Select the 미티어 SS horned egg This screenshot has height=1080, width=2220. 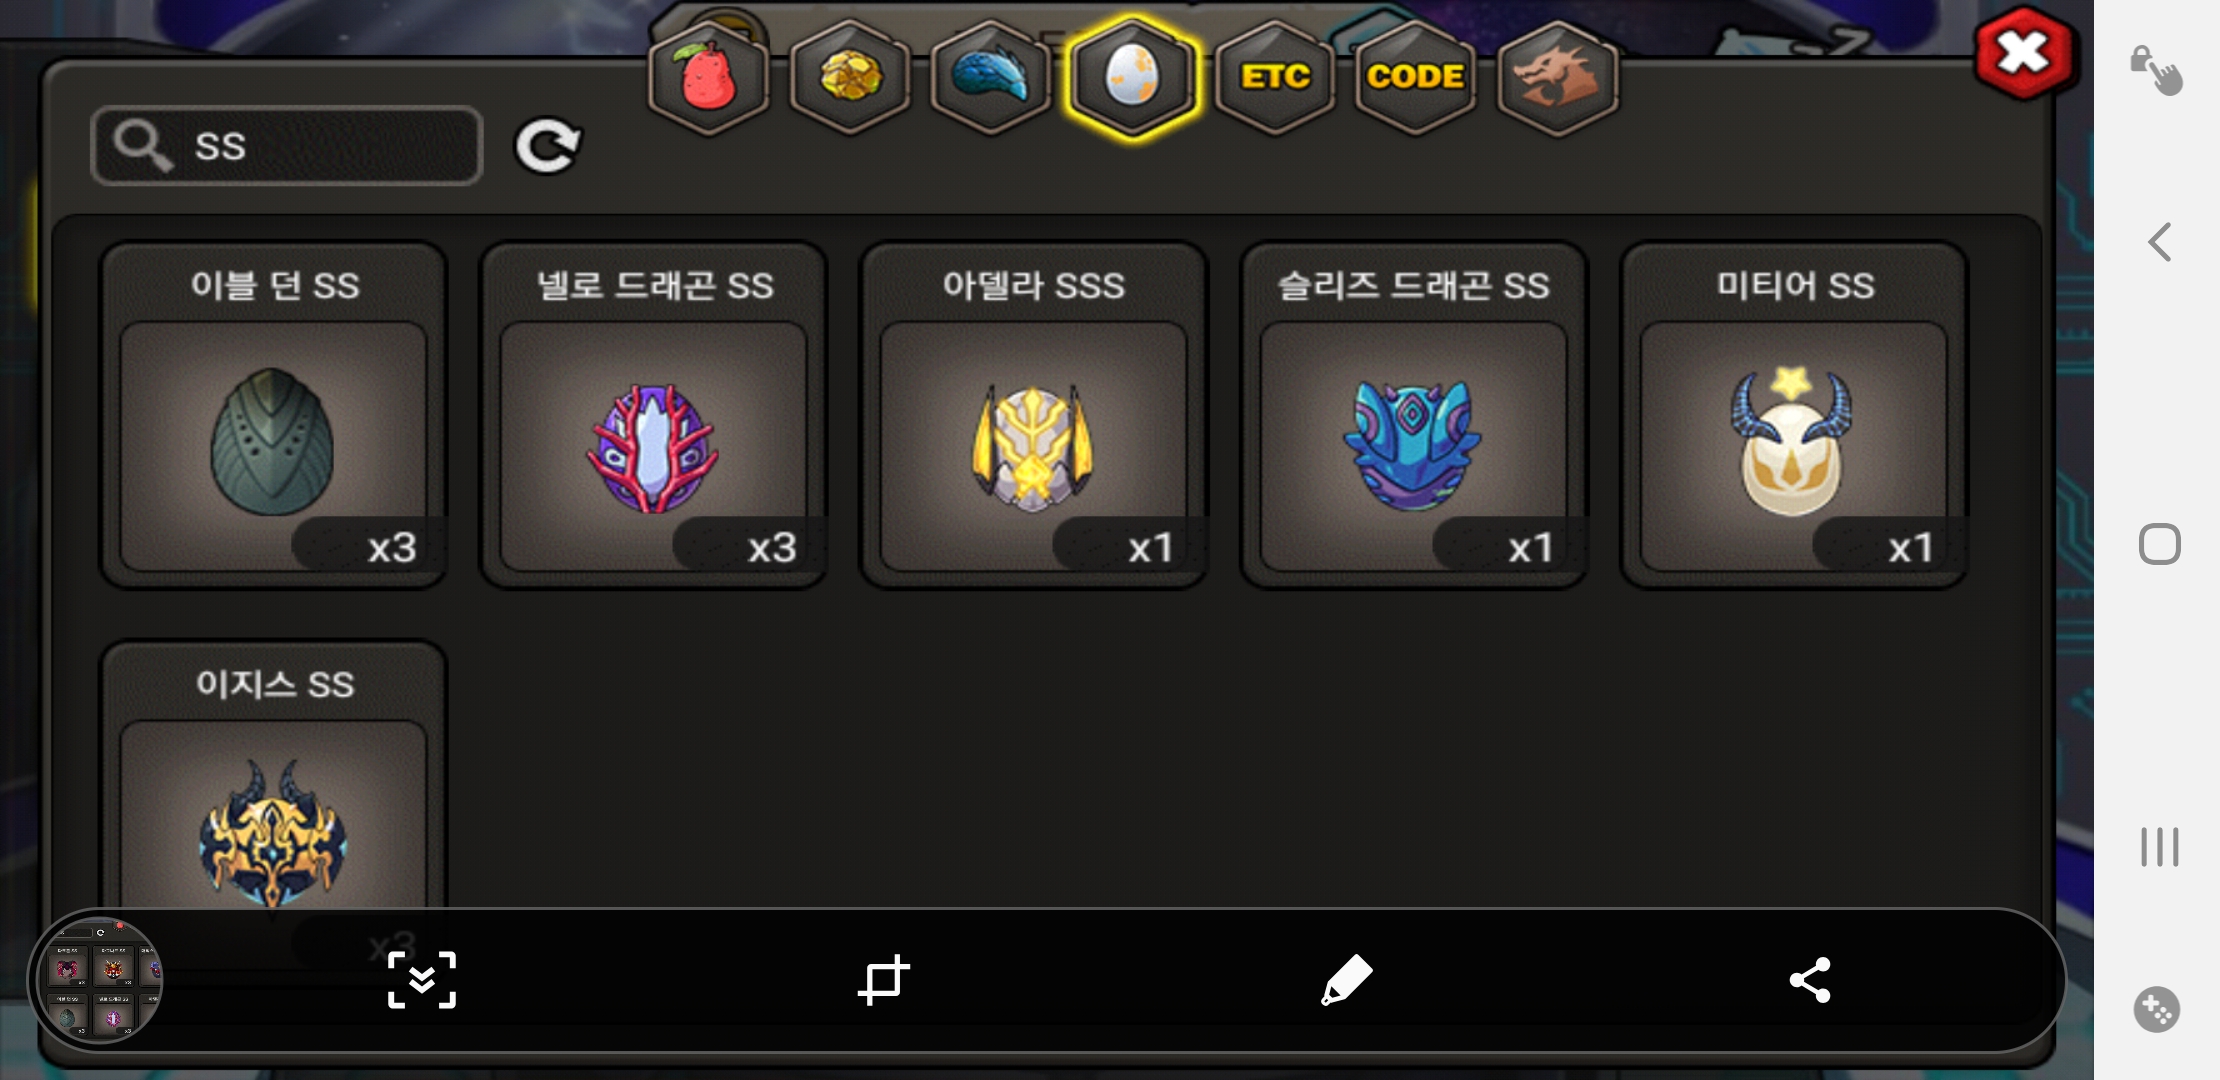tap(1793, 416)
